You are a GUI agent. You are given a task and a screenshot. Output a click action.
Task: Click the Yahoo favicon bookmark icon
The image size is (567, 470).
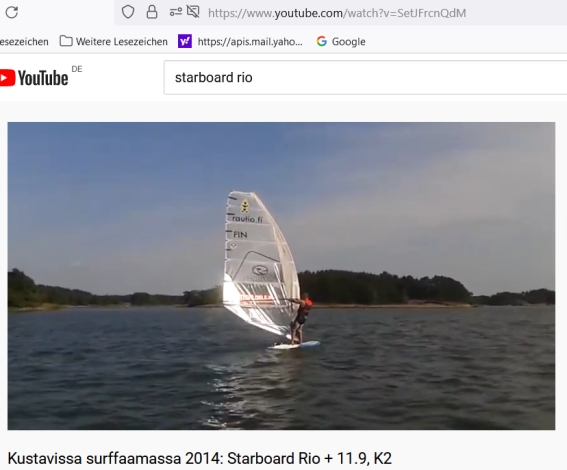click(185, 42)
